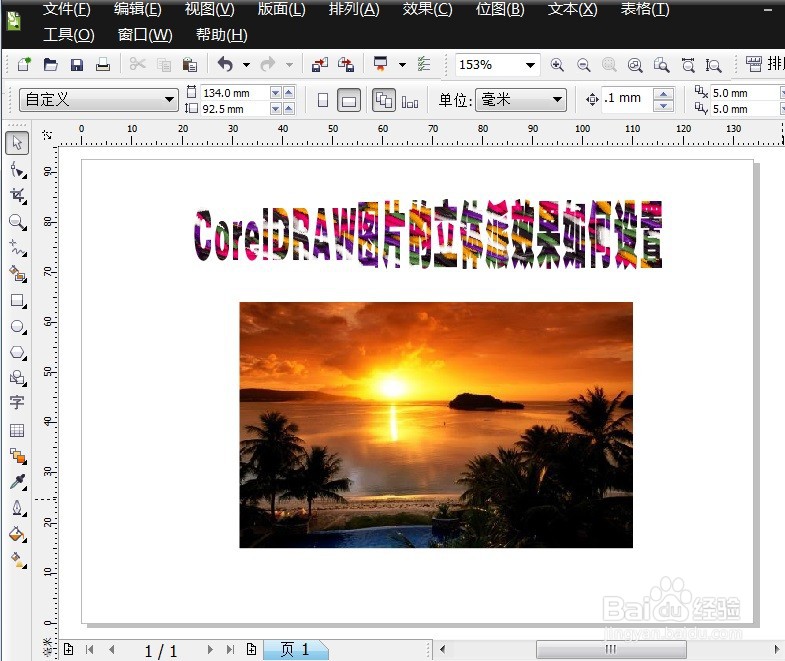Click the duplicate distance 5.0 mm X field
Image resolution: width=785 pixels, height=661 pixels.
pyautogui.click(x=745, y=93)
